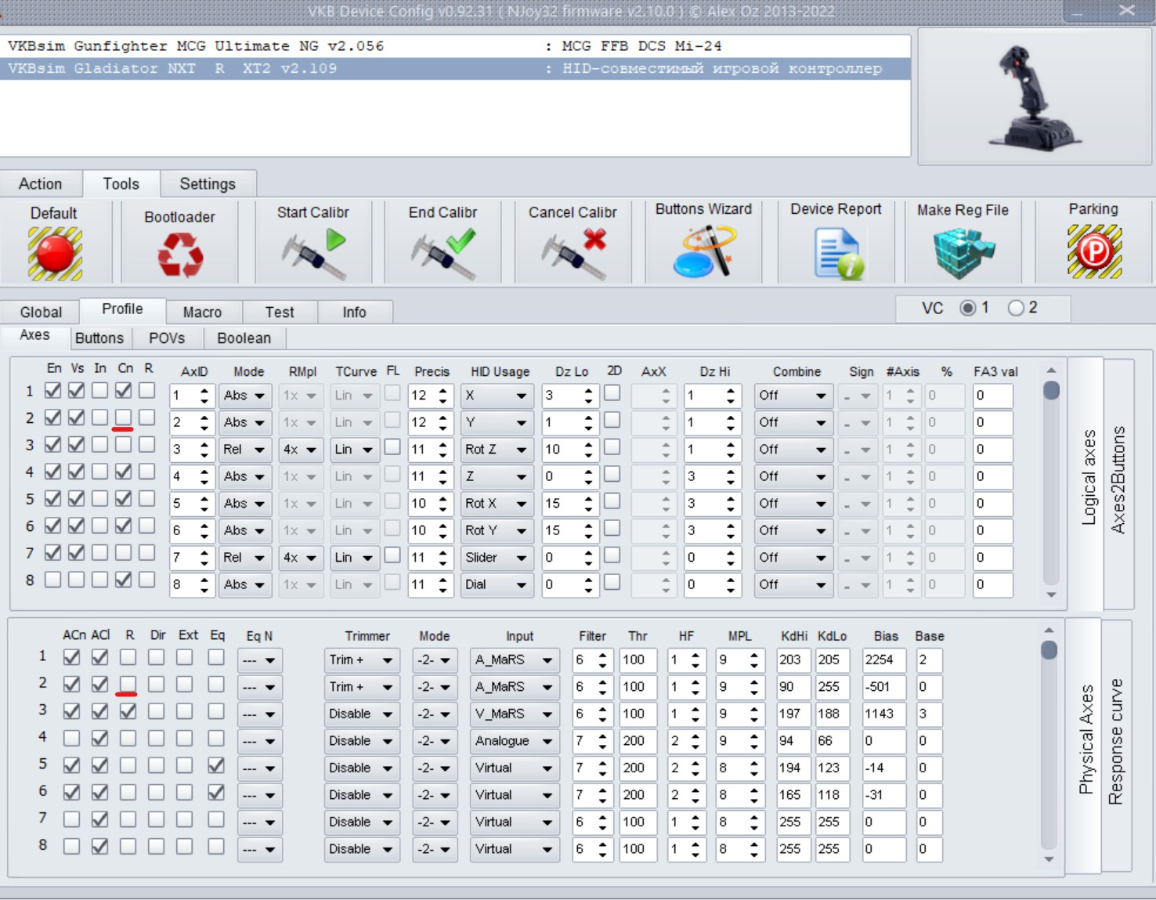Select VC radio option 1
Image resolution: width=1156 pixels, height=900 pixels.
coord(967,308)
